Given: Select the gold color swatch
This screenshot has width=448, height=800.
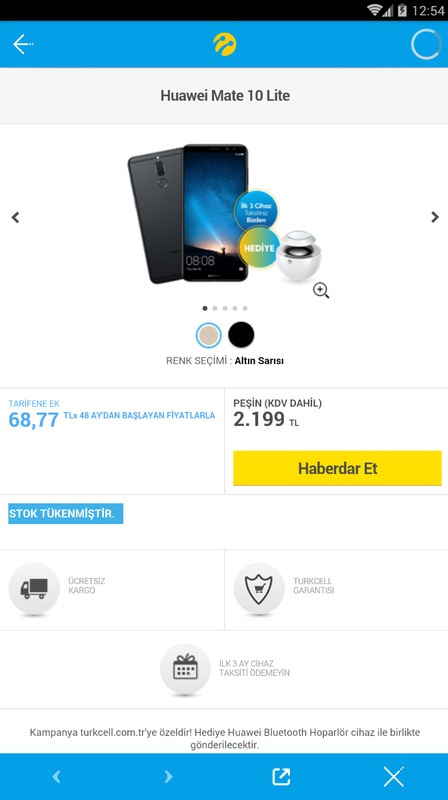Looking at the screenshot, I should click(x=209, y=335).
